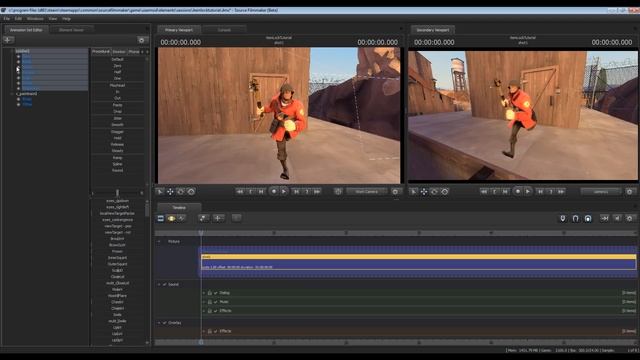Expand the Dialog sound track
Image resolution: width=640 pixels, height=360 pixels.
click(x=204, y=293)
